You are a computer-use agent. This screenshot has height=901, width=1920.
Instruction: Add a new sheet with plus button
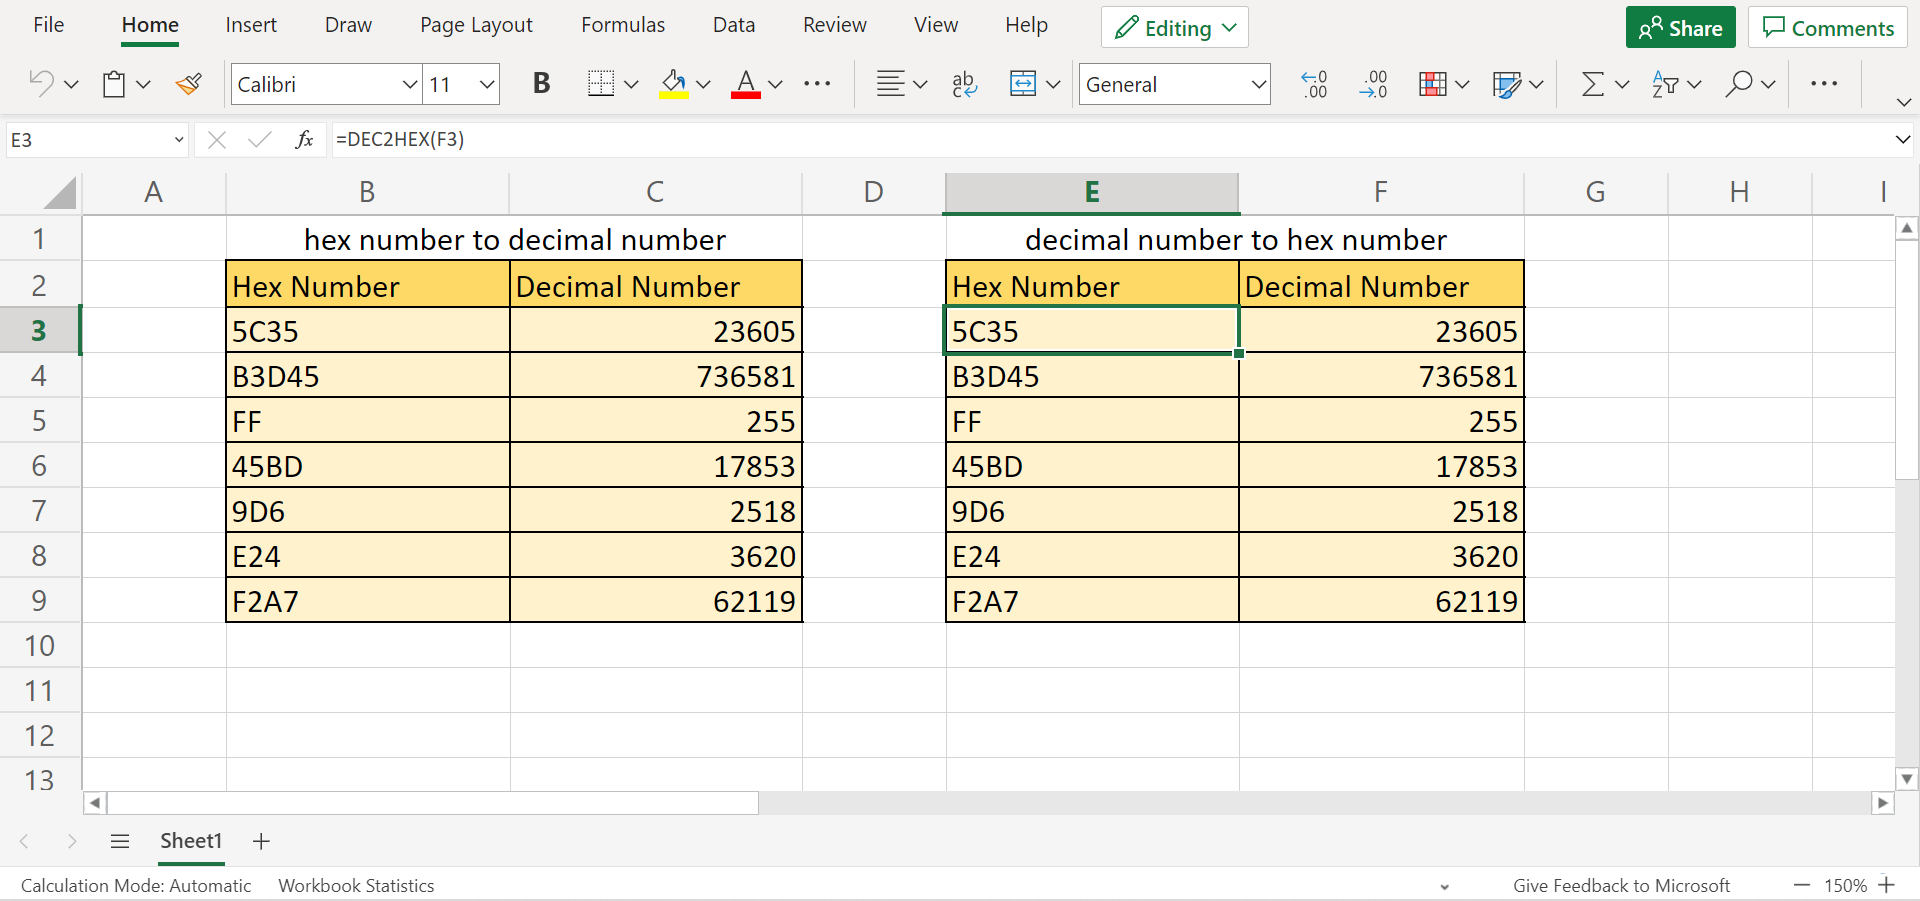click(x=260, y=841)
